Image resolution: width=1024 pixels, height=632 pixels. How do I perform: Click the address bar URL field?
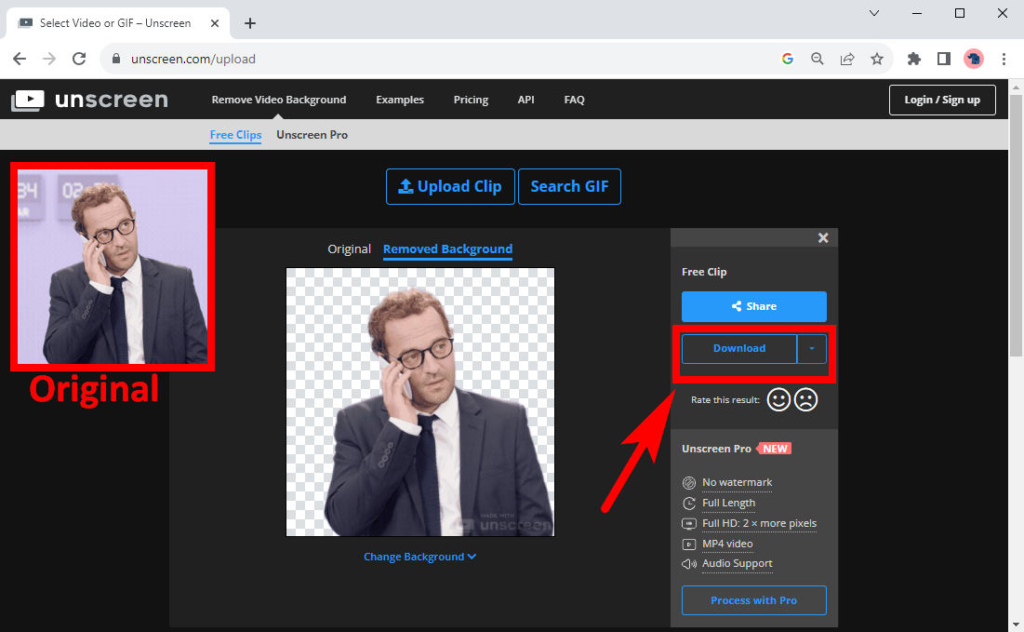pyautogui.click(x=200, y=59)
